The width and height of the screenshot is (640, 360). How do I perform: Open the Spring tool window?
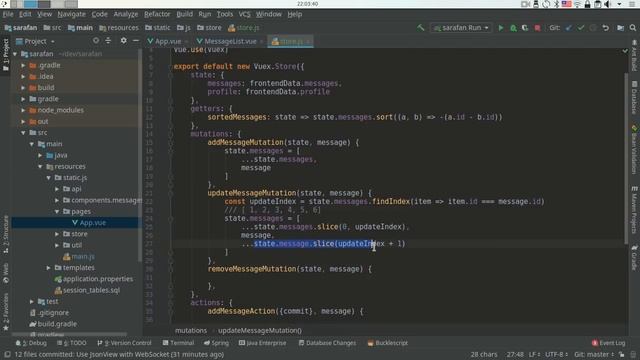click(x=216, y=343)
